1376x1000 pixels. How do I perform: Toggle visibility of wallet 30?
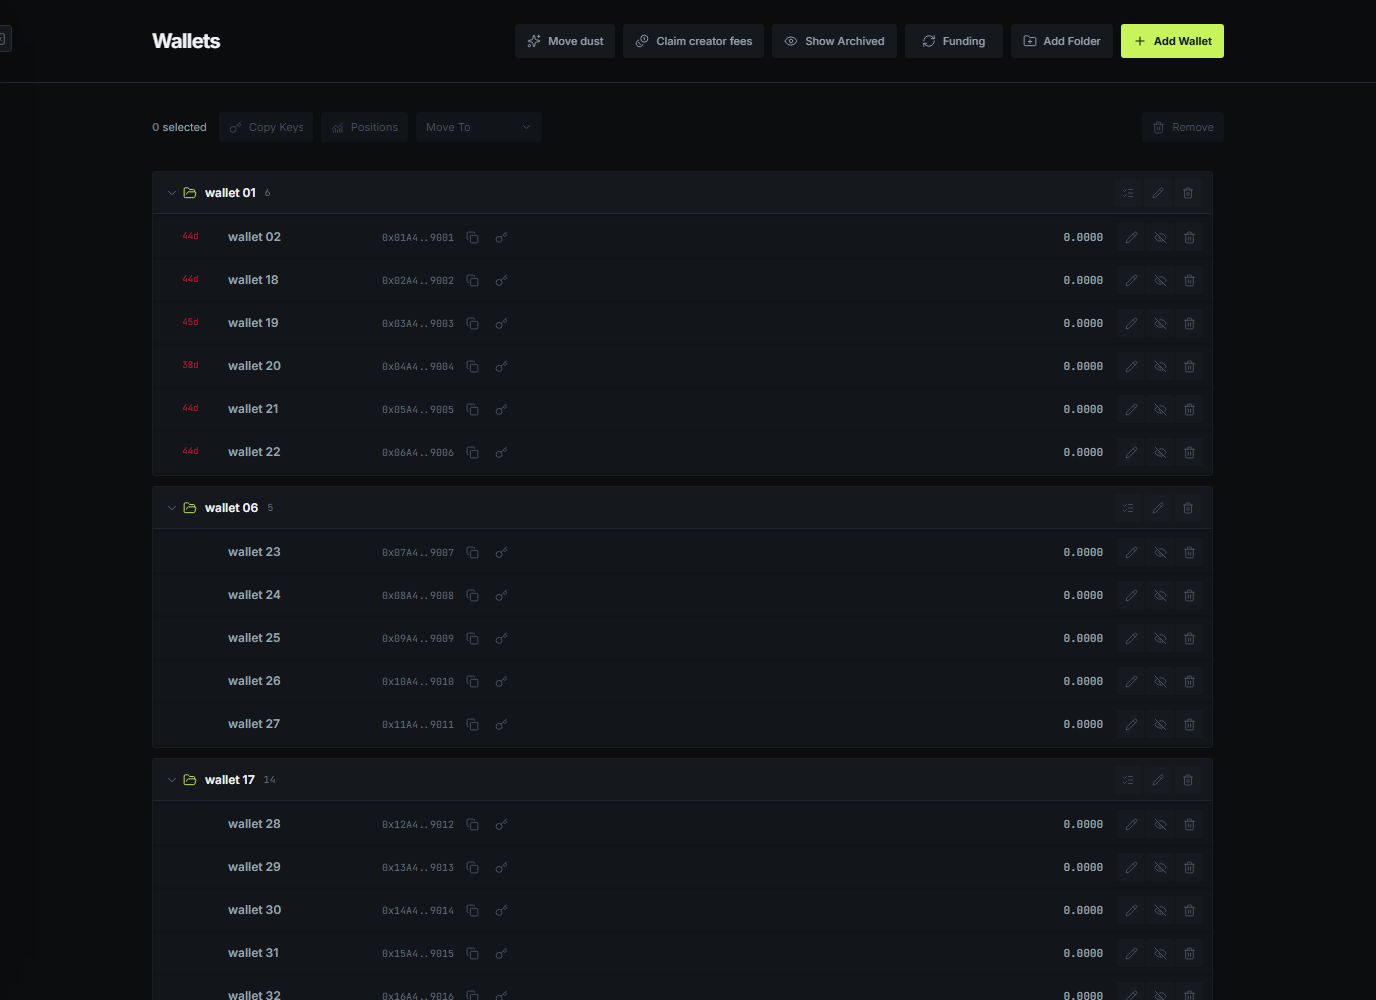1160,911
